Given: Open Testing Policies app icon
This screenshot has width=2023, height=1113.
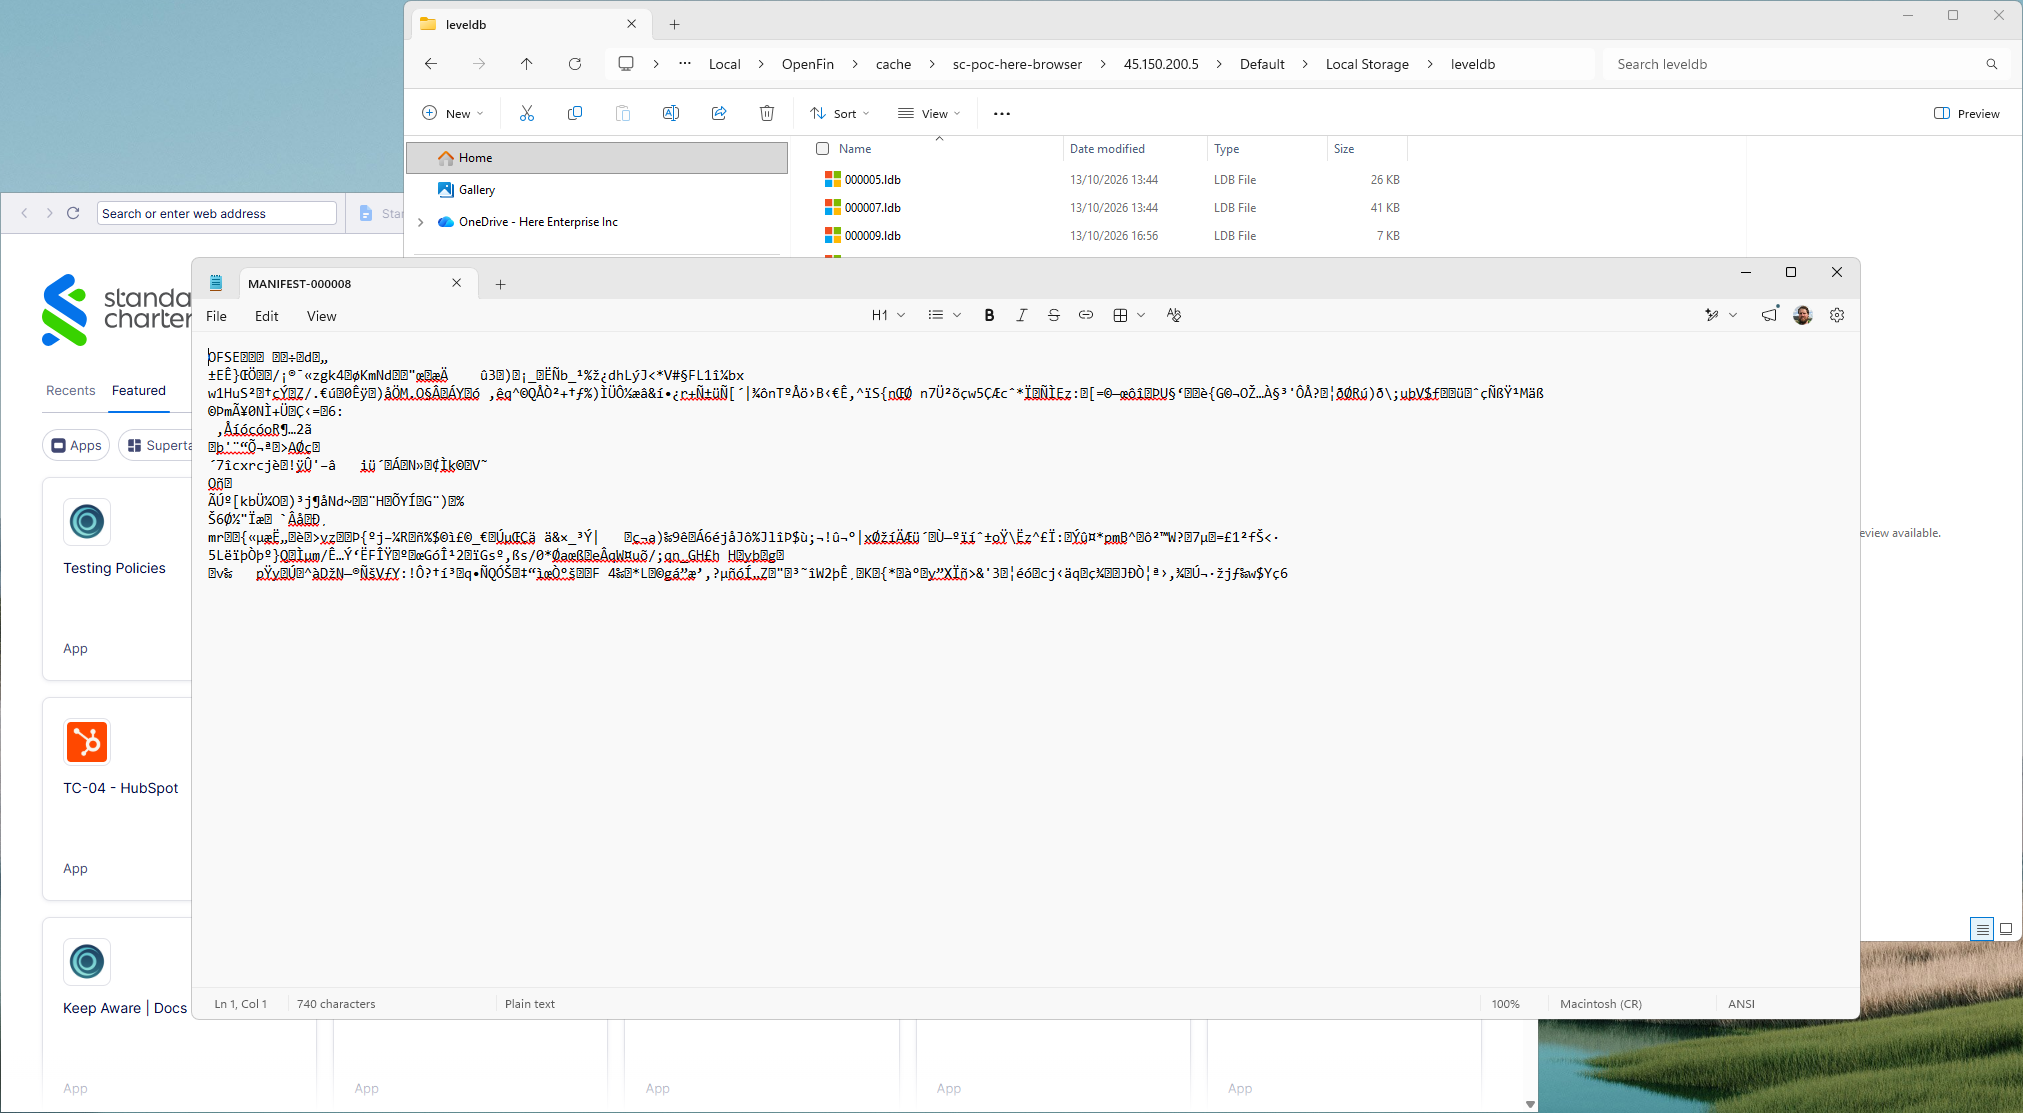Looking at the screenshot, I should pos(87,522).
